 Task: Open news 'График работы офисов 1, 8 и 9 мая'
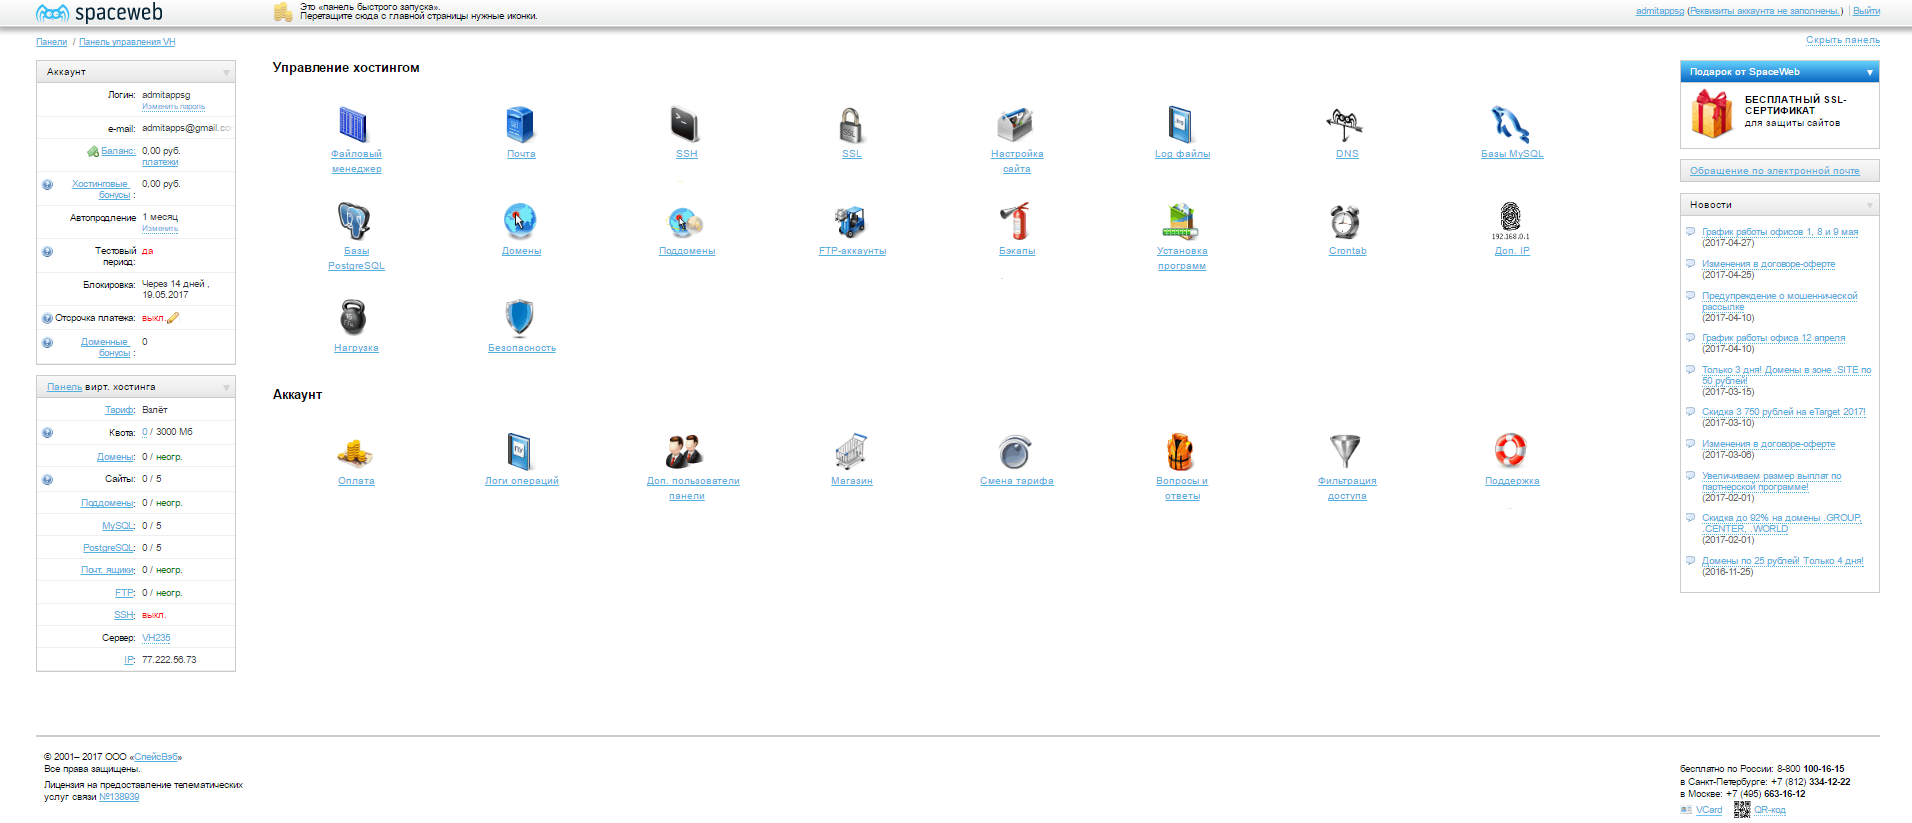pos(1780,232)
